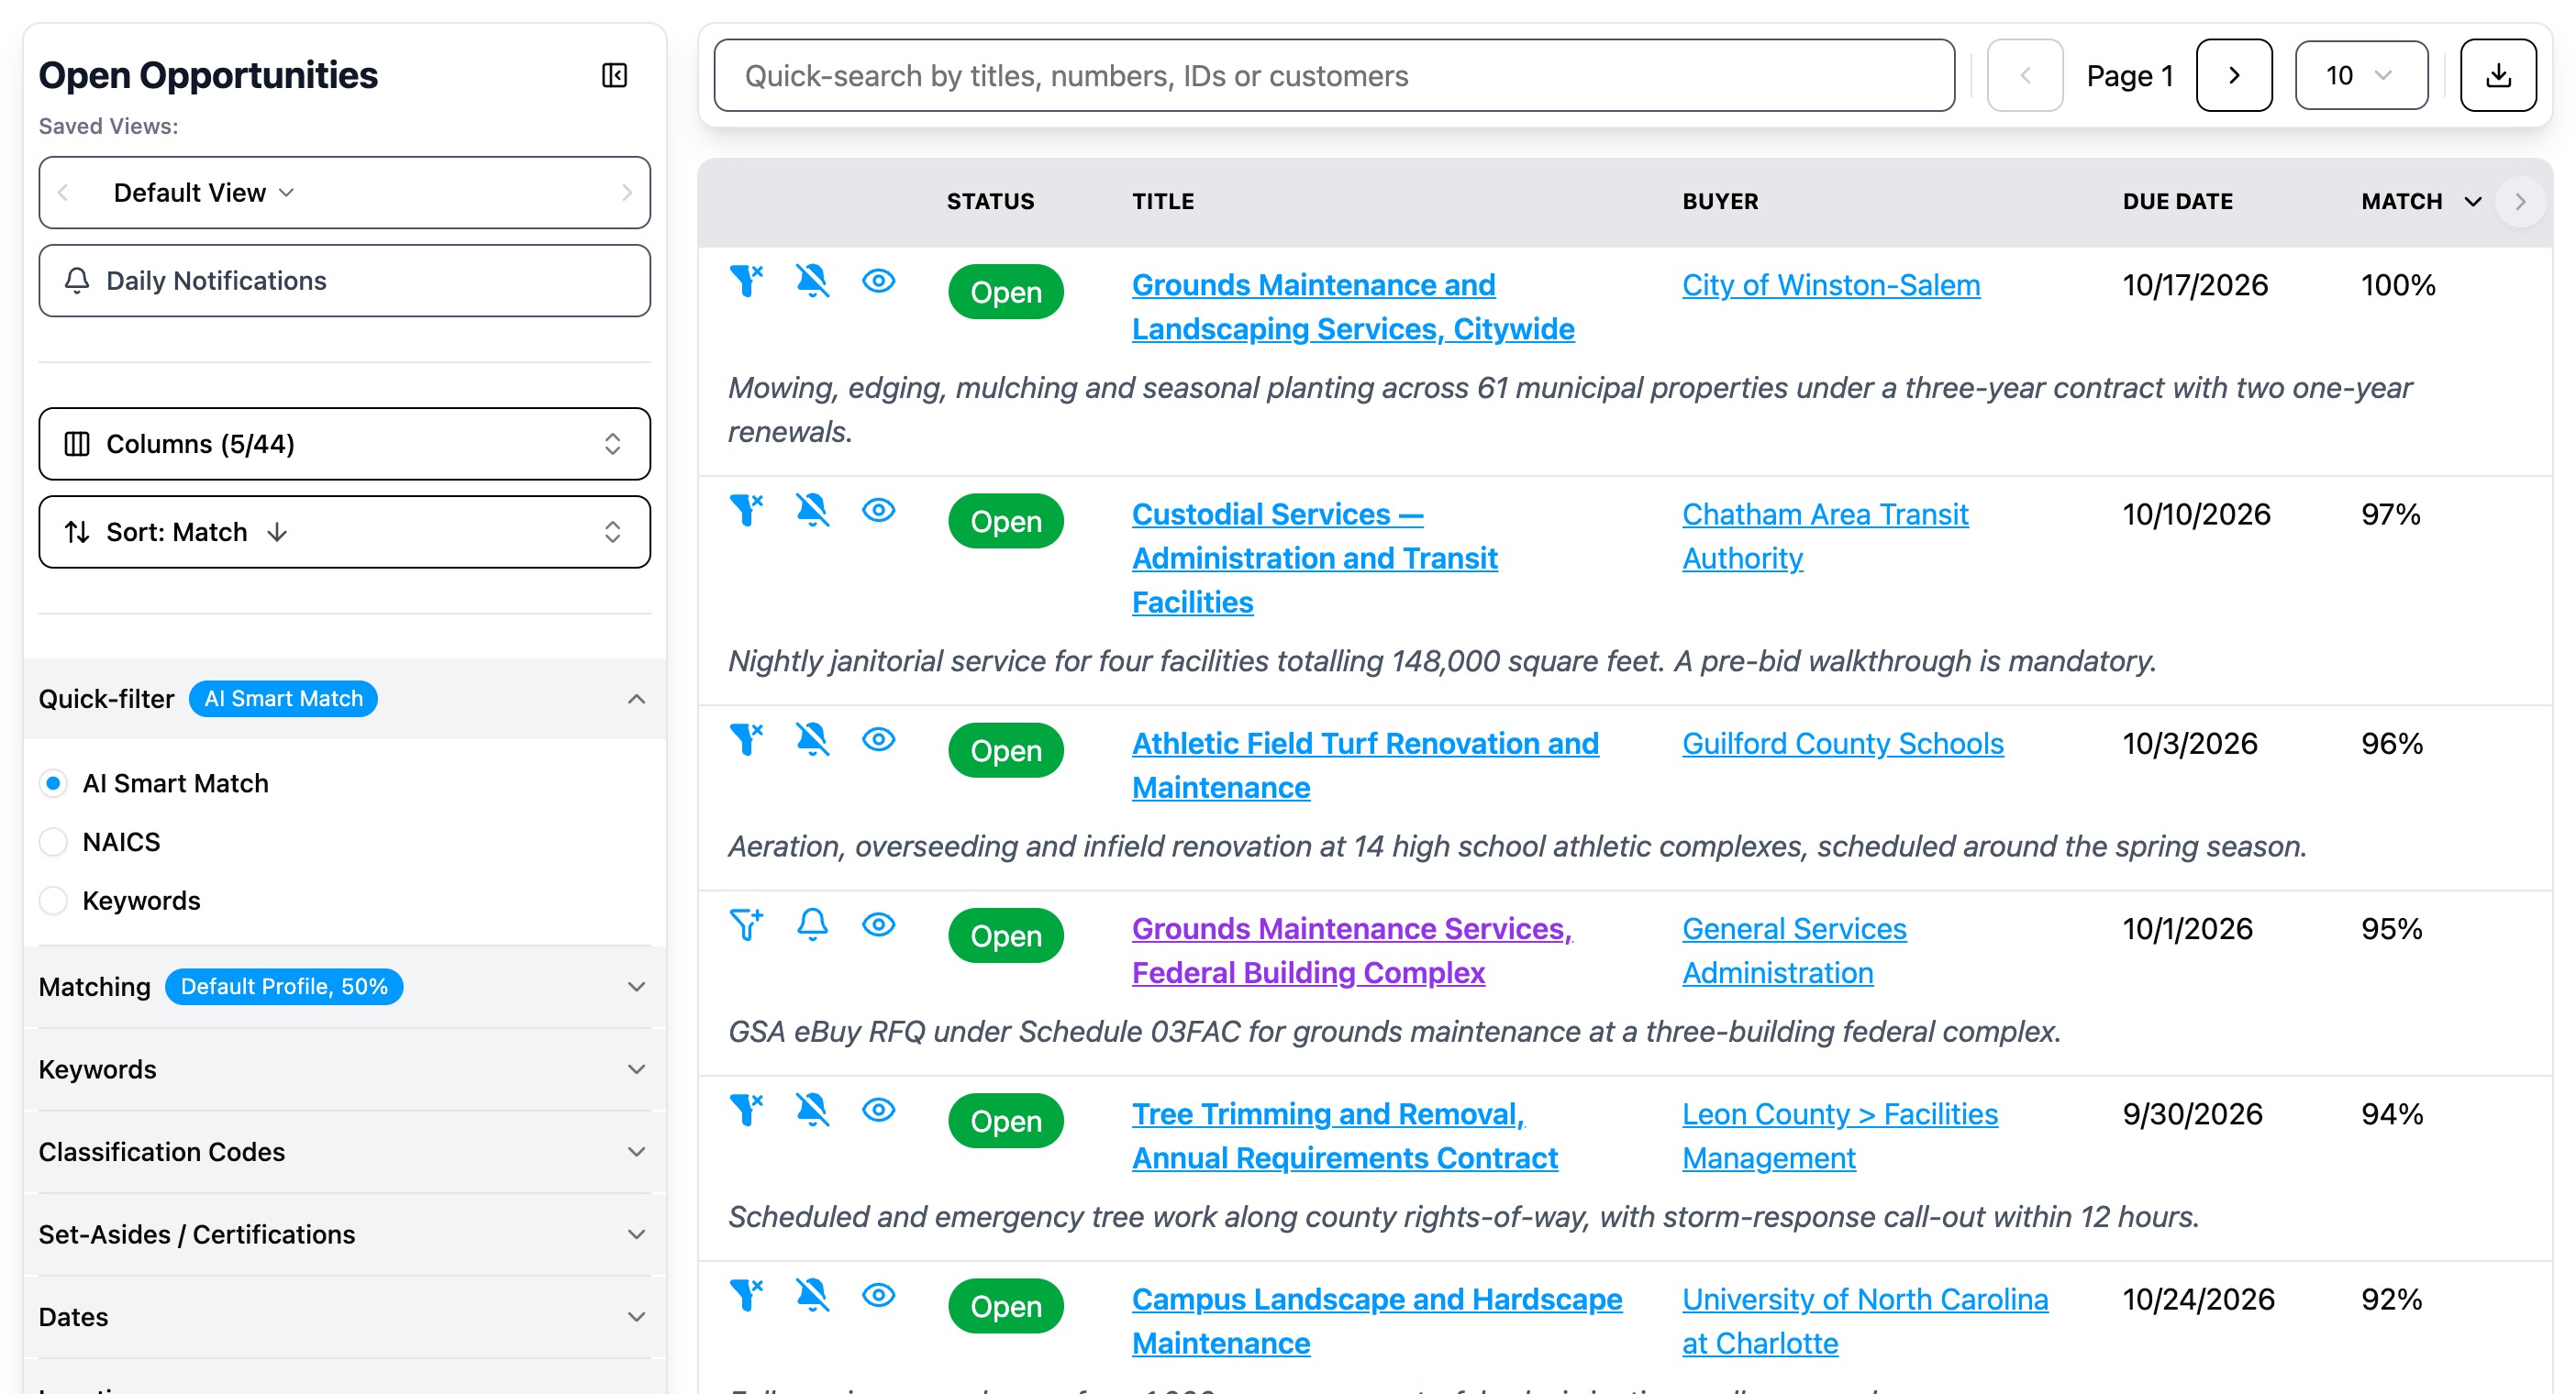Screen dimensions: 2576x1394
Task: Collapse the sidebar panel icon
Action: [x=614, y=75]
